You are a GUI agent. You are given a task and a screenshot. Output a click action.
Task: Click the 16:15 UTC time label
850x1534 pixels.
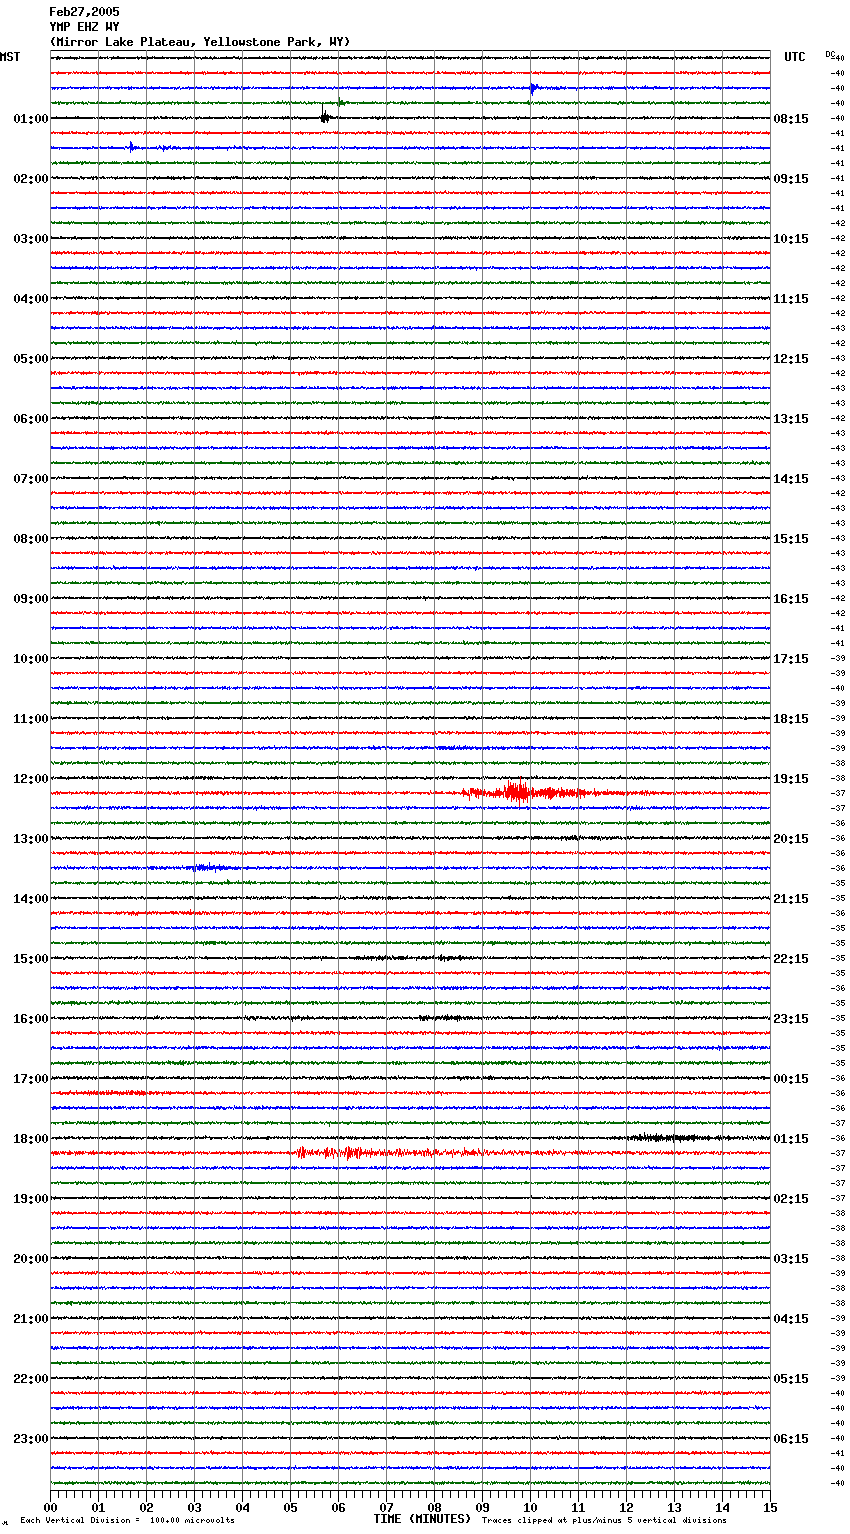coord(791,599)
